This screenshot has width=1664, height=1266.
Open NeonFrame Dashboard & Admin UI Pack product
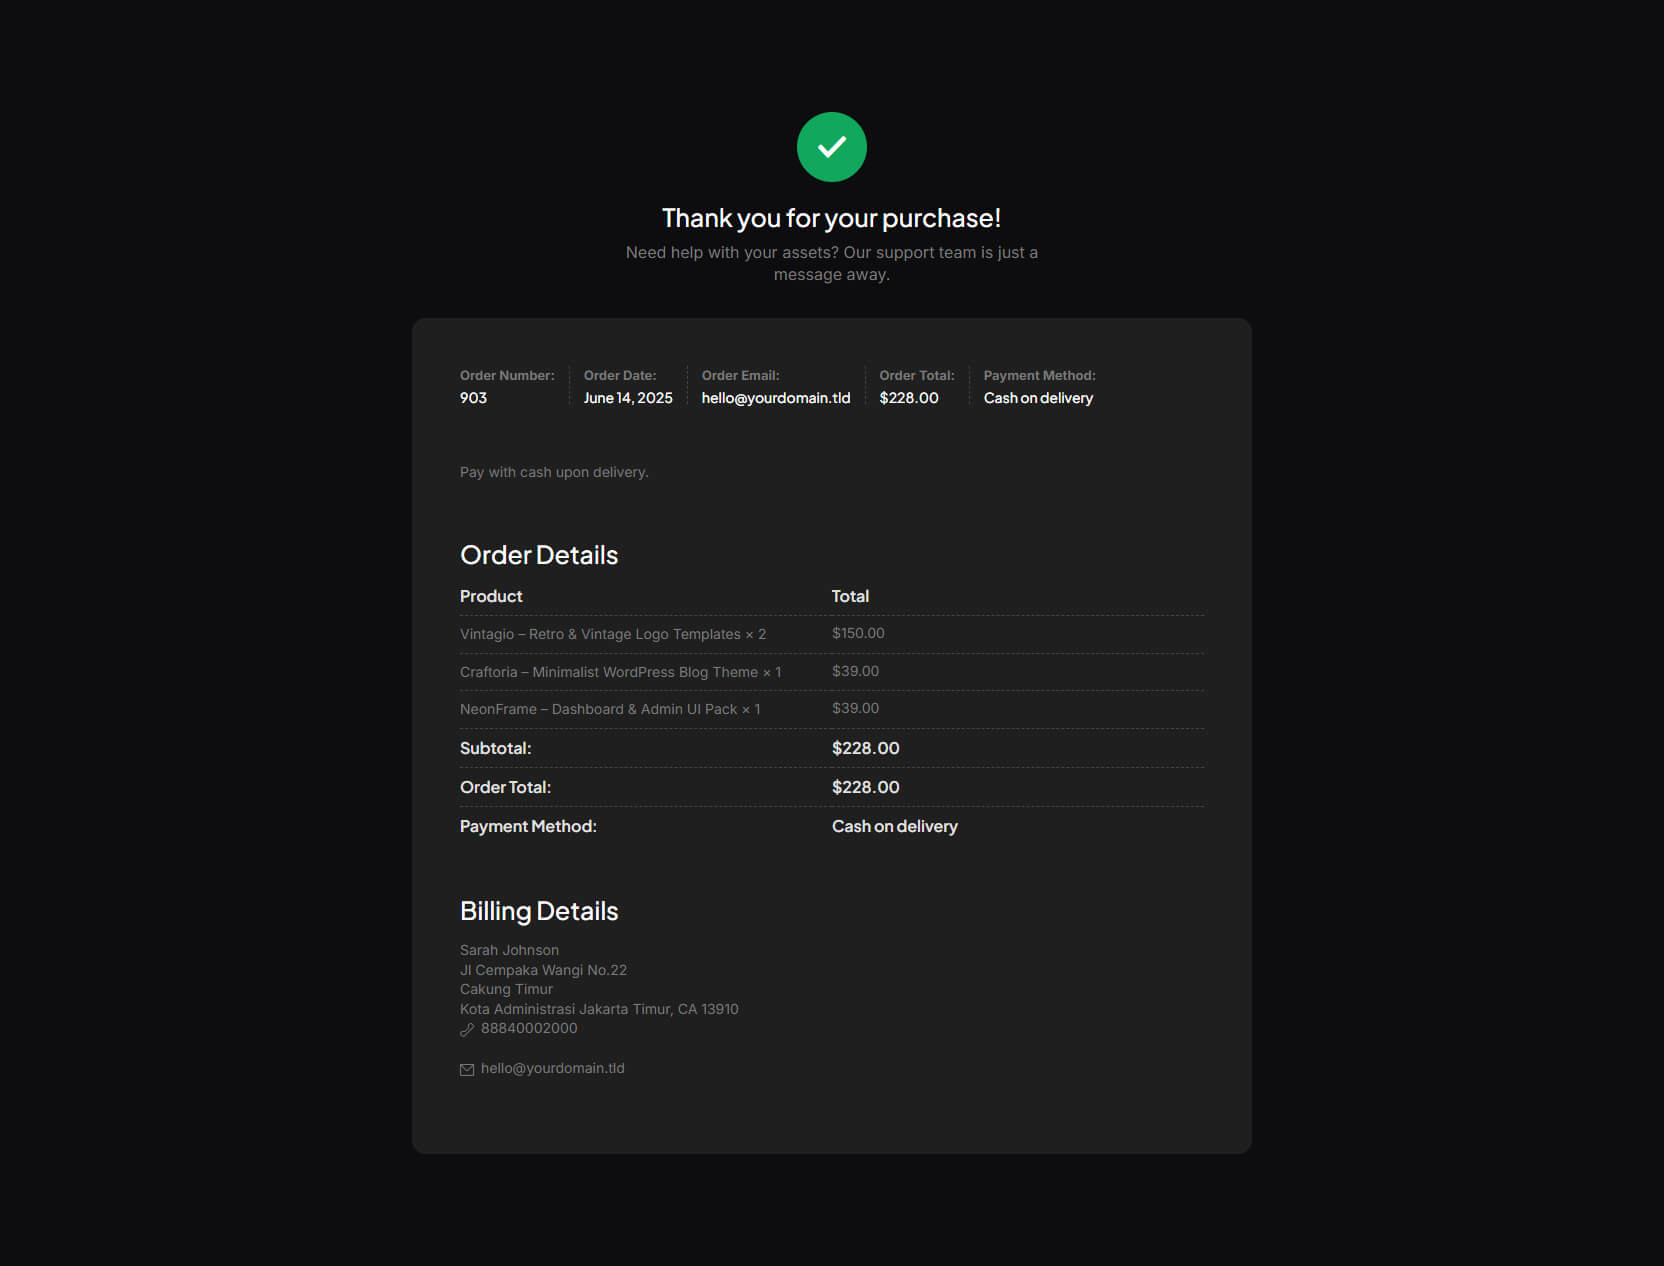pyautogui.click(x=598, y=709)
